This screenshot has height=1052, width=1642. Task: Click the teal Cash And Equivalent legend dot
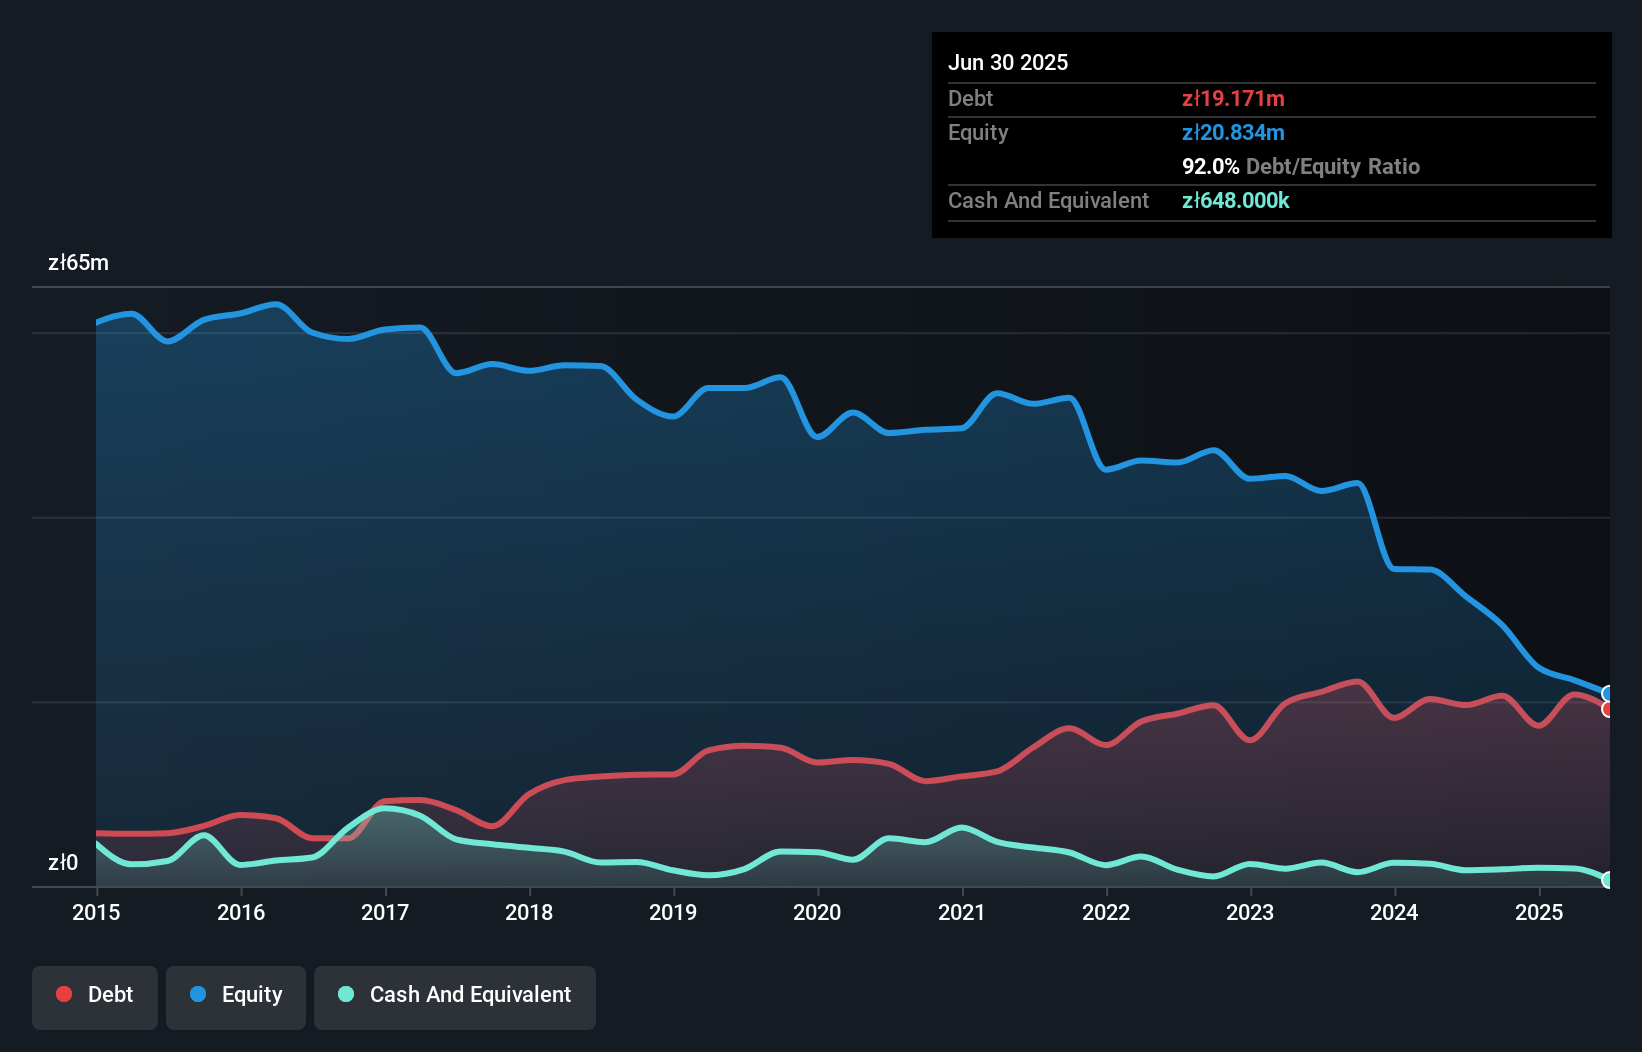click(343, 995)
